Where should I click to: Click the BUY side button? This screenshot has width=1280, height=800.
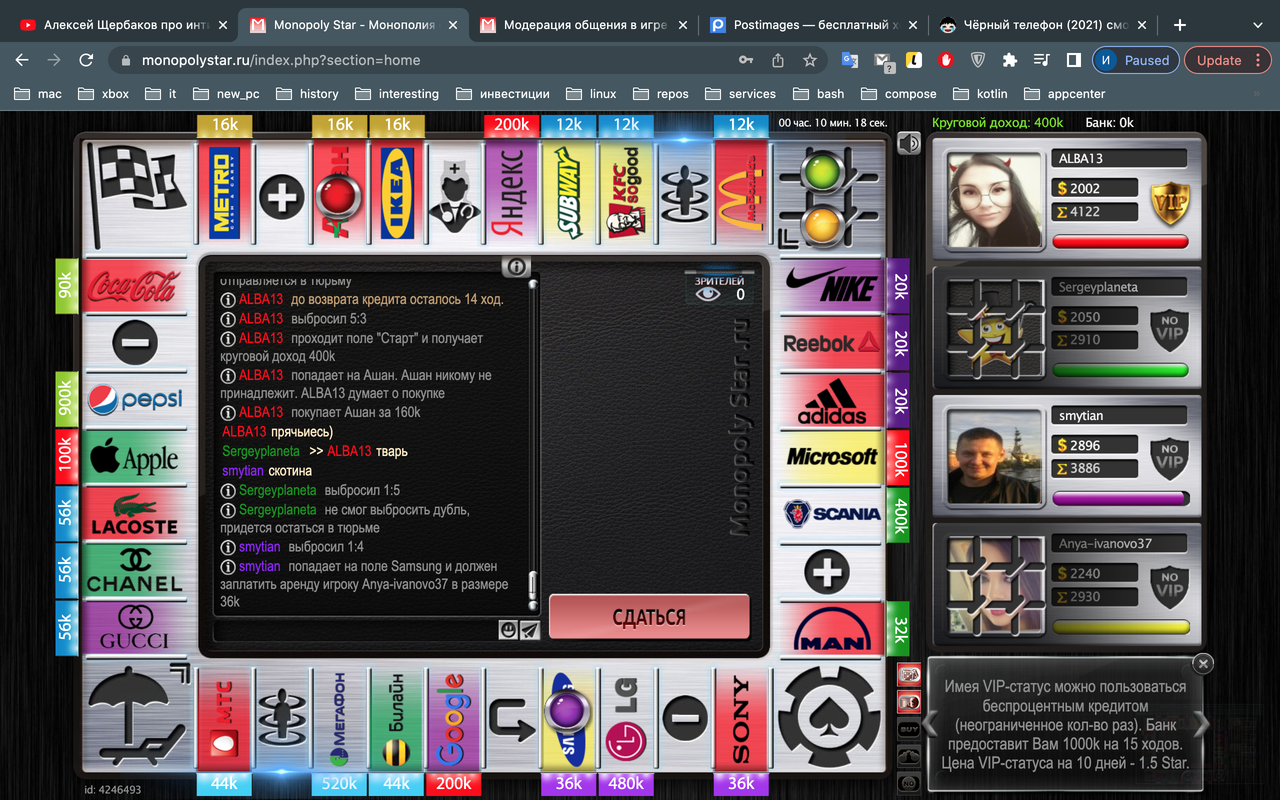[909, 730]
